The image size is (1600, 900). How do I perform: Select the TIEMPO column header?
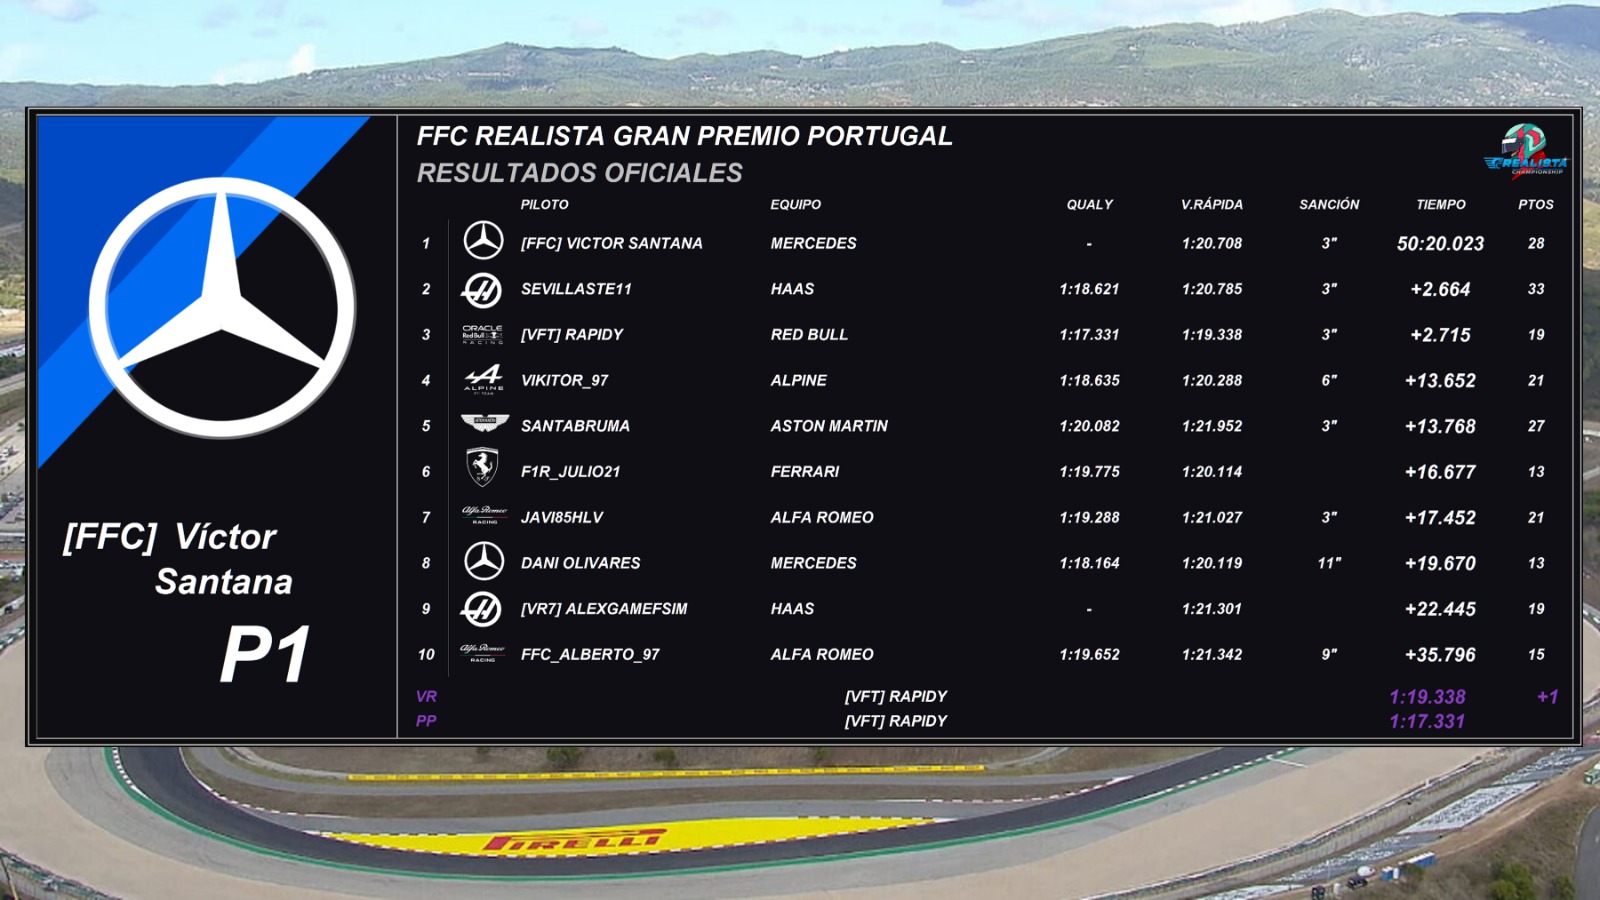pyautogui.click(x=1441, y=204)
